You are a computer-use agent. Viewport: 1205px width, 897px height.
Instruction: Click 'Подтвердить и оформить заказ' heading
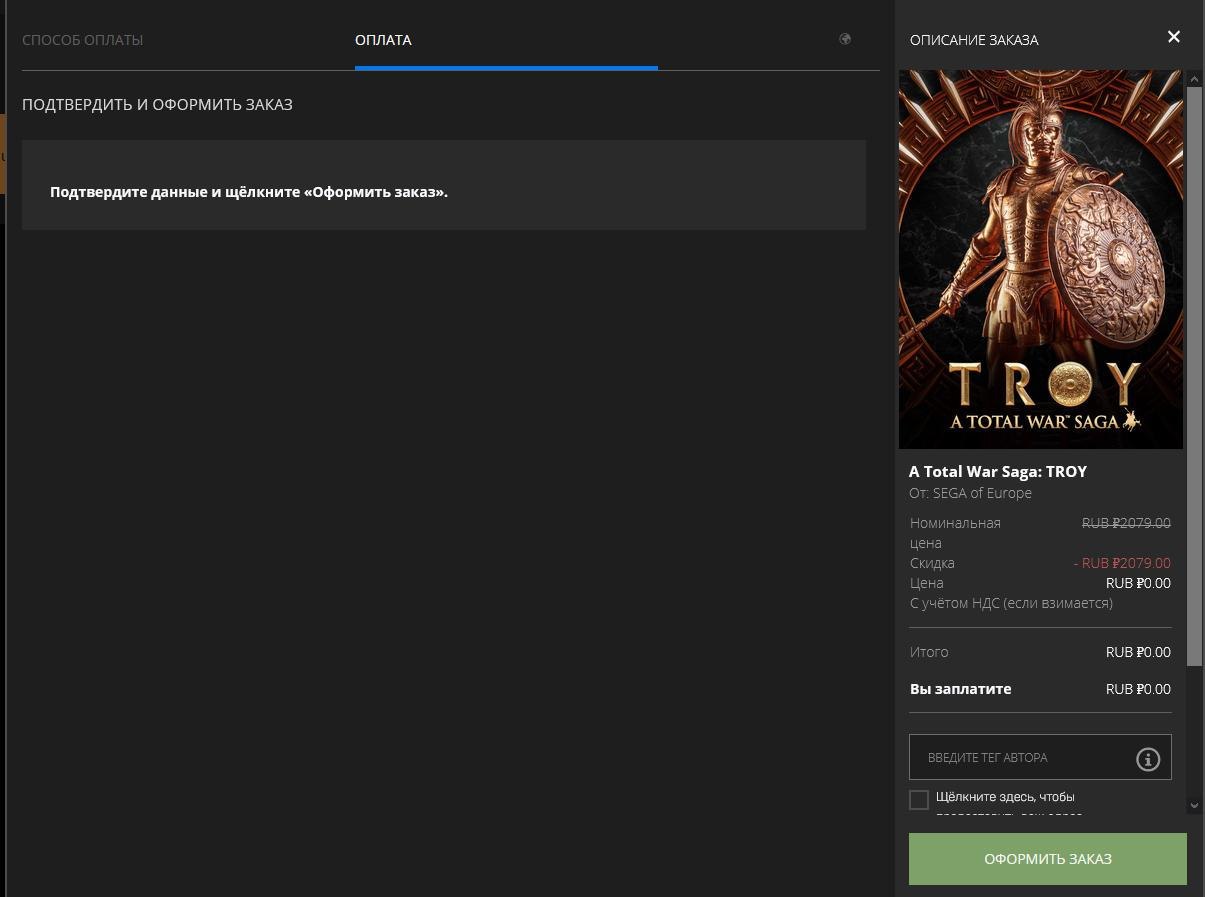point(157,104)
